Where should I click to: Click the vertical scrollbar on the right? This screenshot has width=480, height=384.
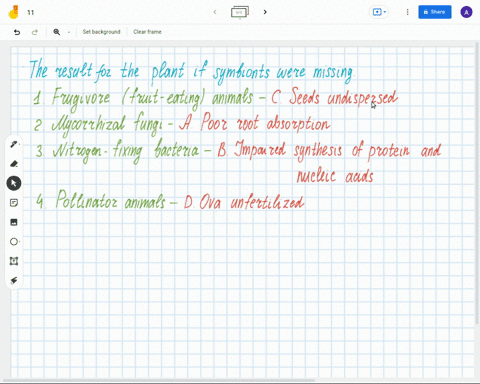tap(477, 183)
